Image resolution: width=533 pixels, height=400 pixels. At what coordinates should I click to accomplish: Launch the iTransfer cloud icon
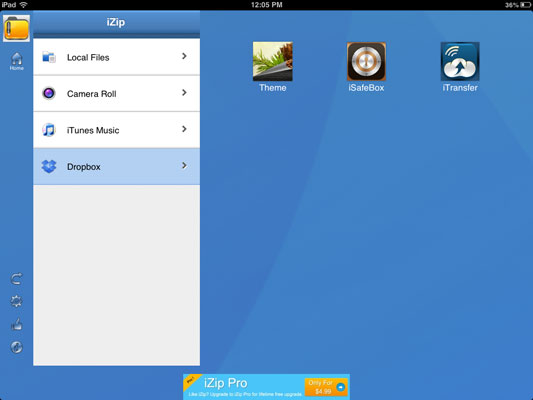460,62
